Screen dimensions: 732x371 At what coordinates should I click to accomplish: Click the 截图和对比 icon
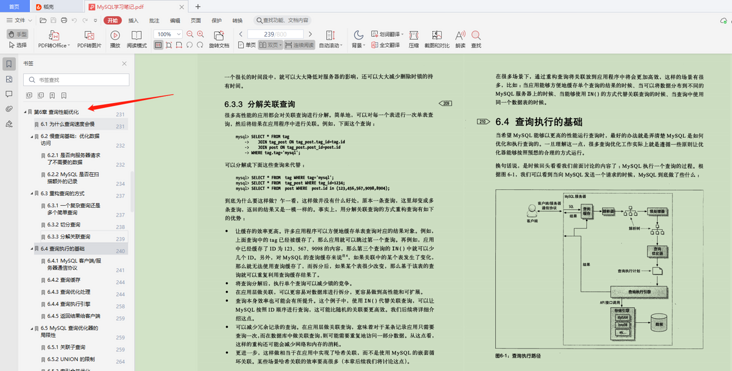coord(437,39)
